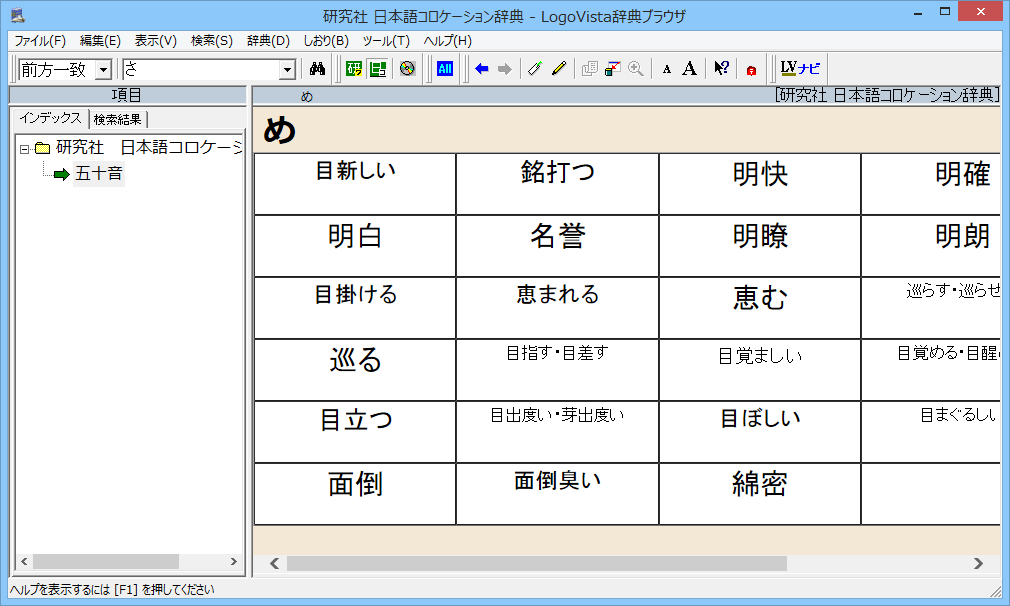Click the content horizontal scrollbar right arrow

coord(979,564)
